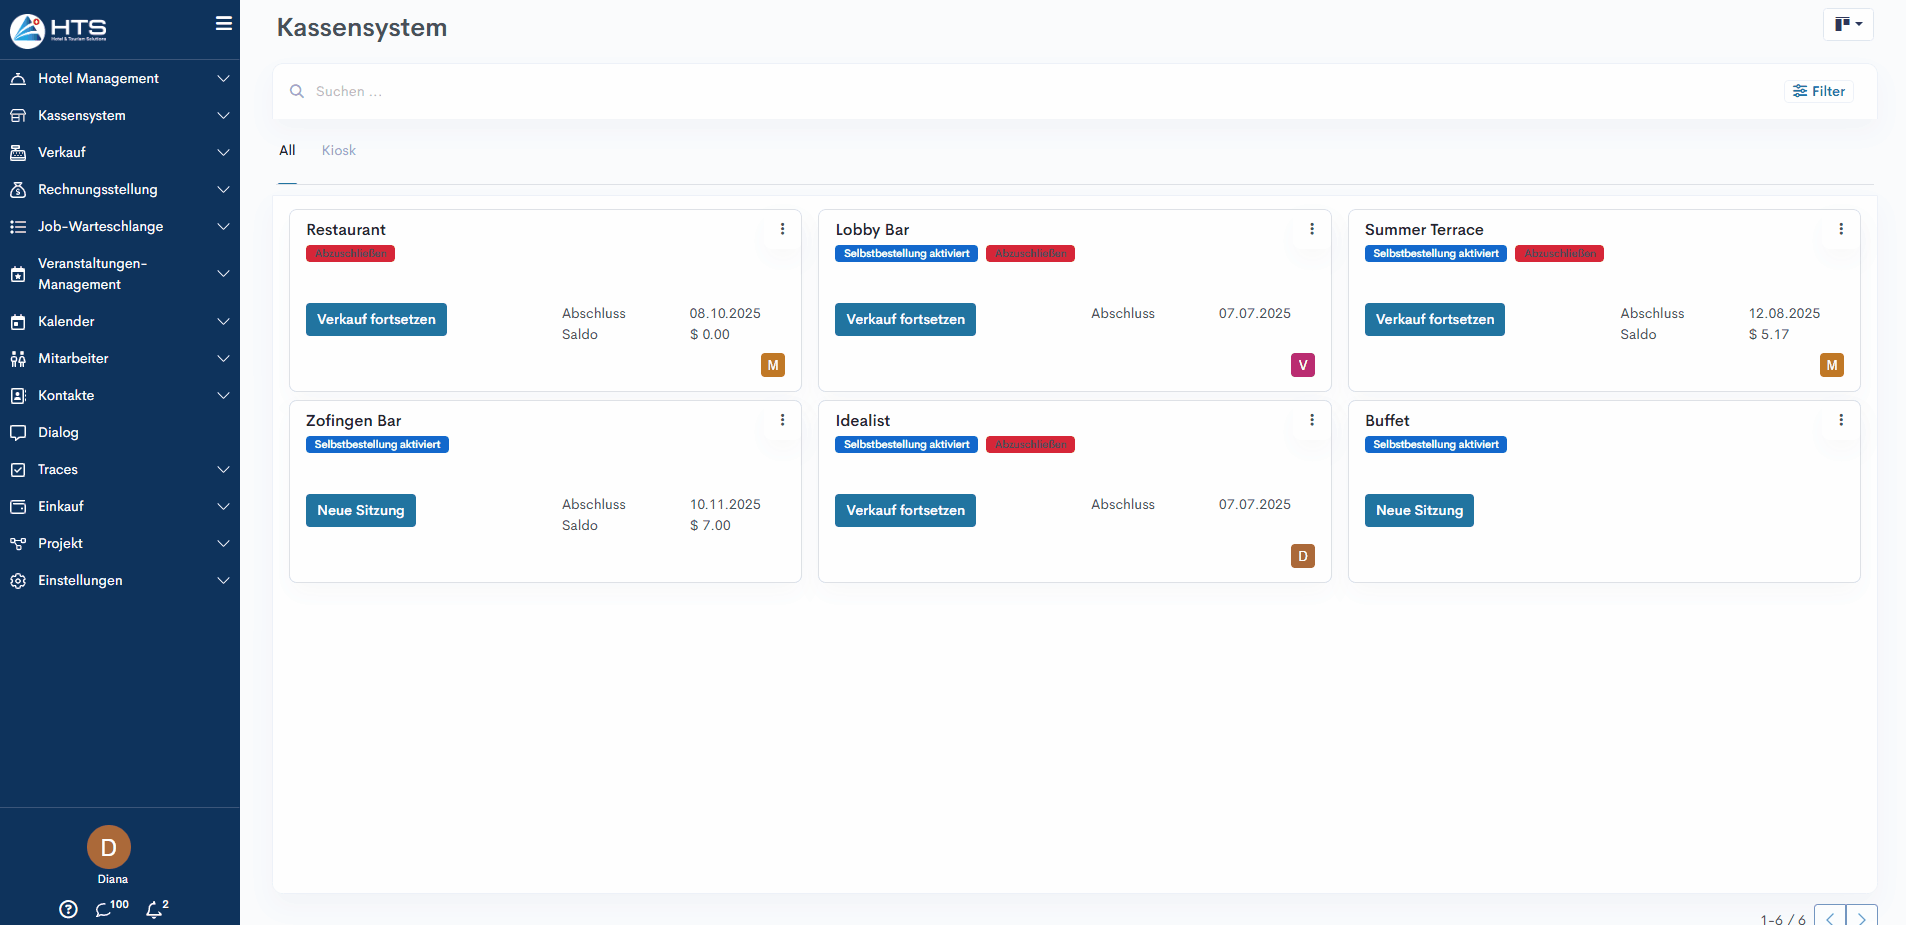Continue sale for Restaurant

click(x=376, y=319)
